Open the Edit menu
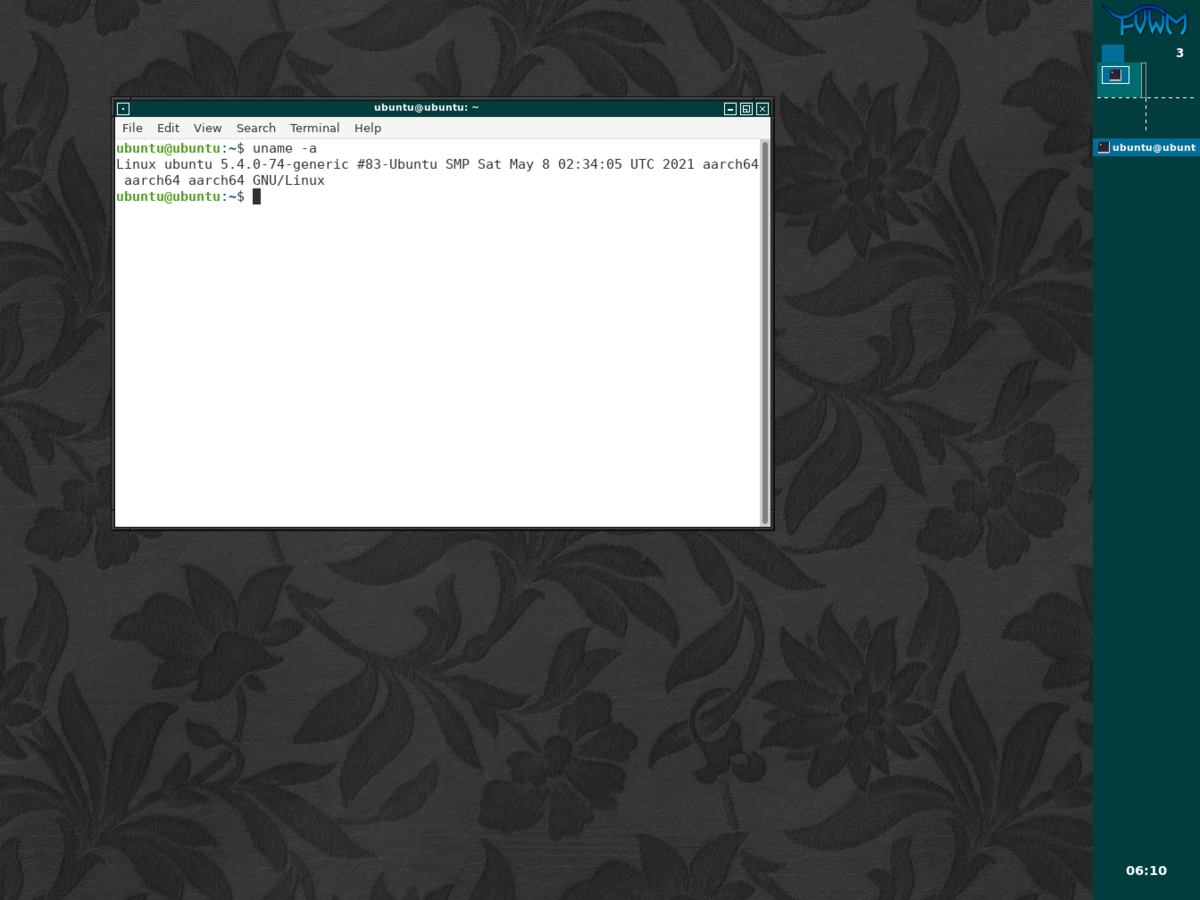Screen dimensions: 1200x900 [167, 128]
